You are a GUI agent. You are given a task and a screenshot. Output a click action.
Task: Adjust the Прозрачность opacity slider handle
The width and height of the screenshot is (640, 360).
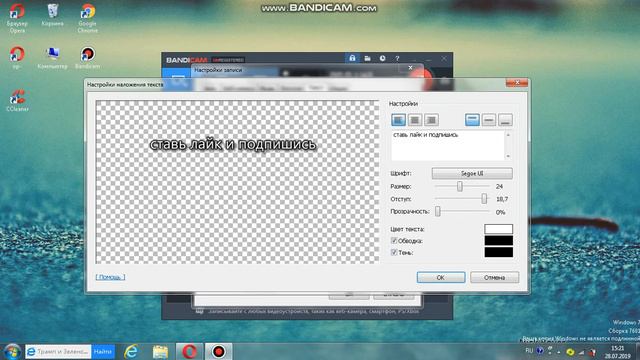tap(438, 211)
